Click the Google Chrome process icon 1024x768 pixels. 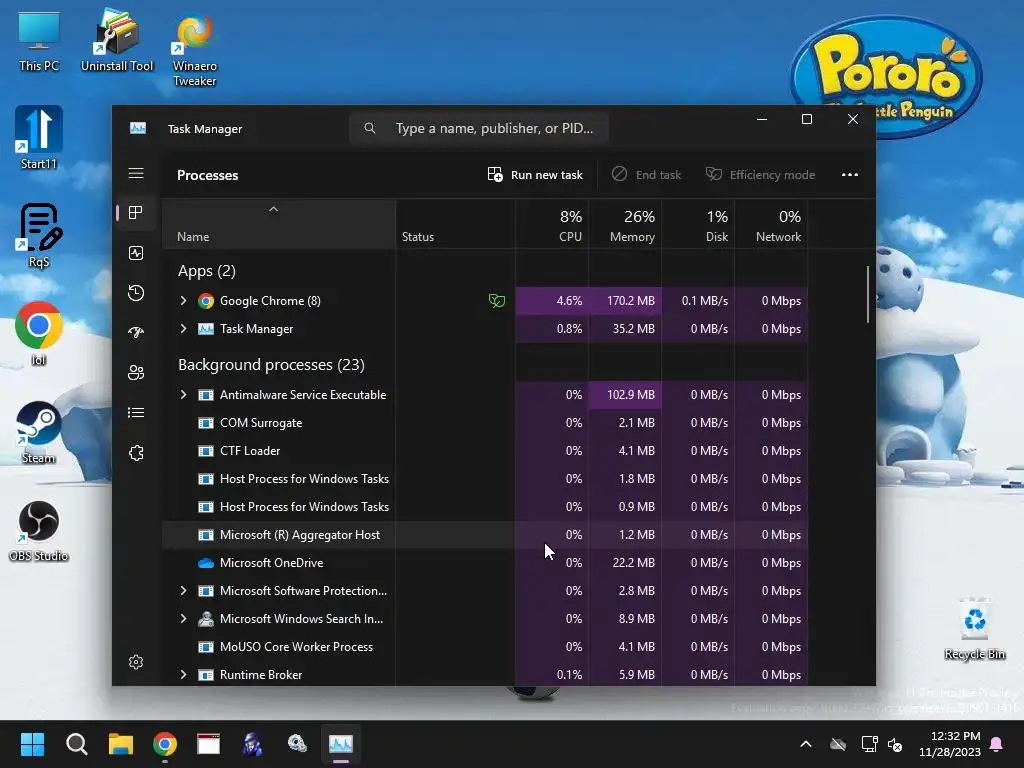click(206, 301)
